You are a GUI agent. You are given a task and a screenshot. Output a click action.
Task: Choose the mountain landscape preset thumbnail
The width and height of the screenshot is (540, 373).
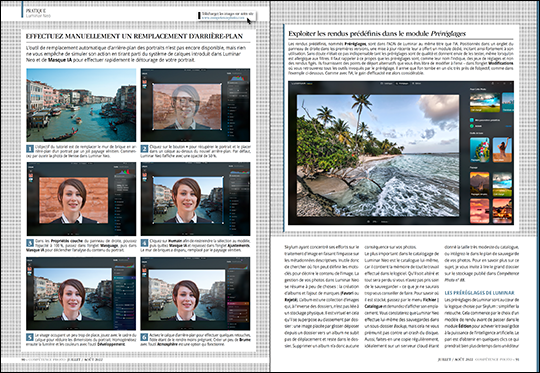point(479,184)
